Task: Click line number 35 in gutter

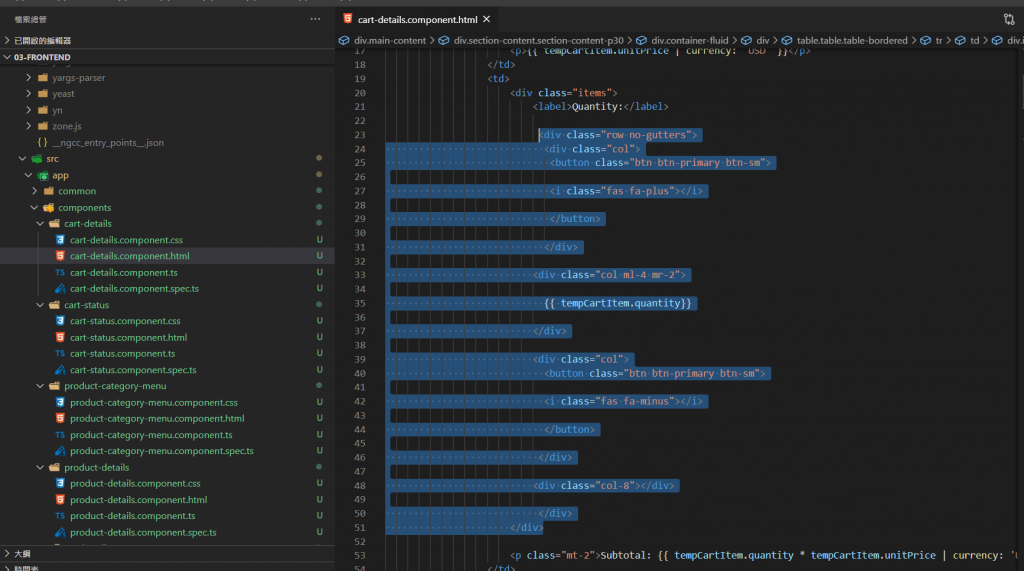Action: tap(360, 303)
